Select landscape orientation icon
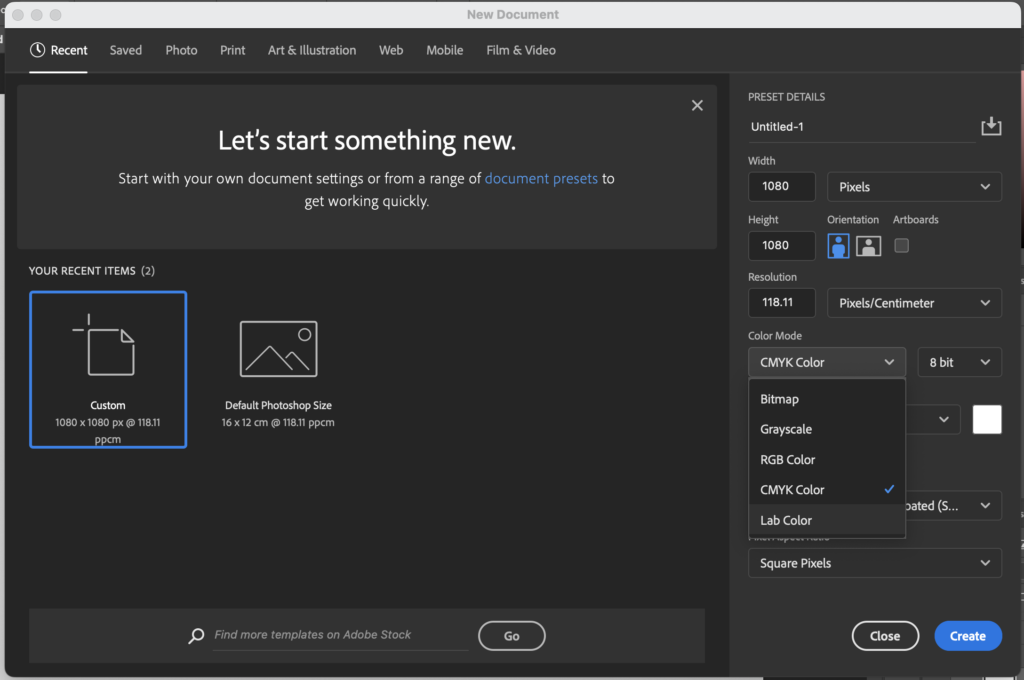This screenshot has width=1024, height=680. (868, 245)
